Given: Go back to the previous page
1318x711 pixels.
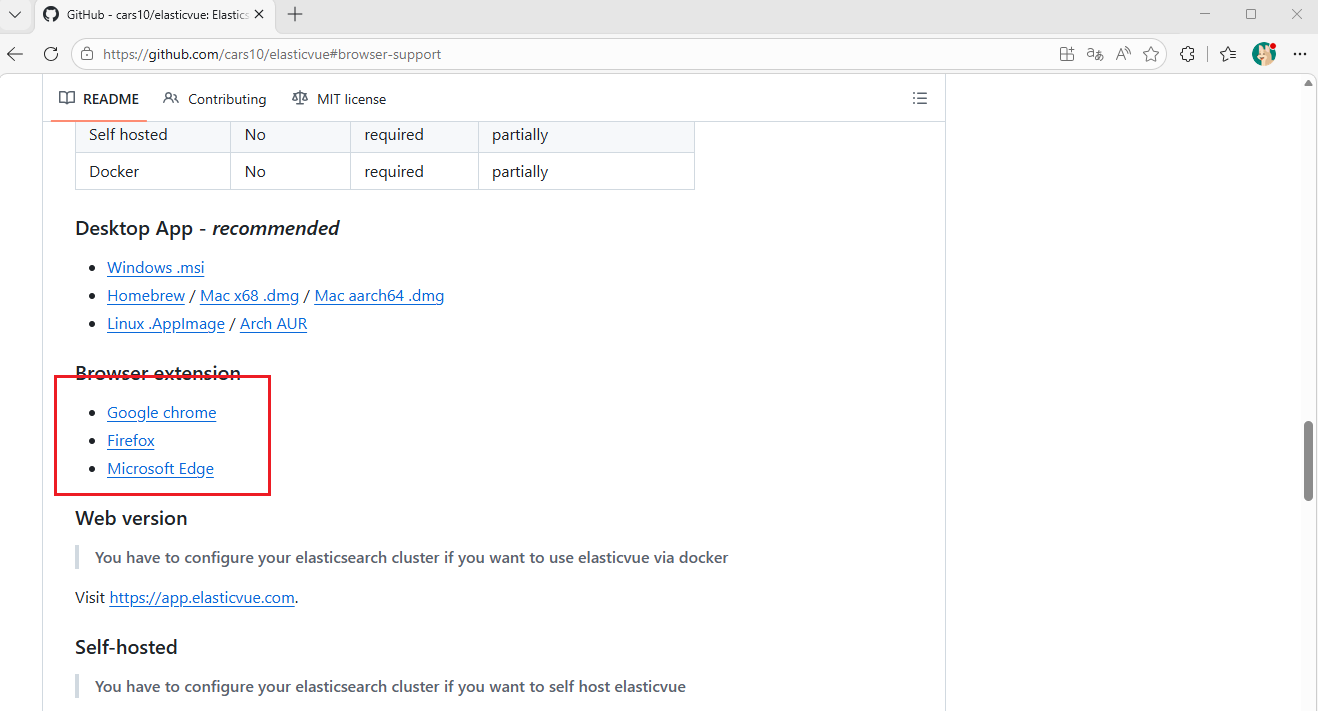Looking at the screenshot, I should (15, 54).
